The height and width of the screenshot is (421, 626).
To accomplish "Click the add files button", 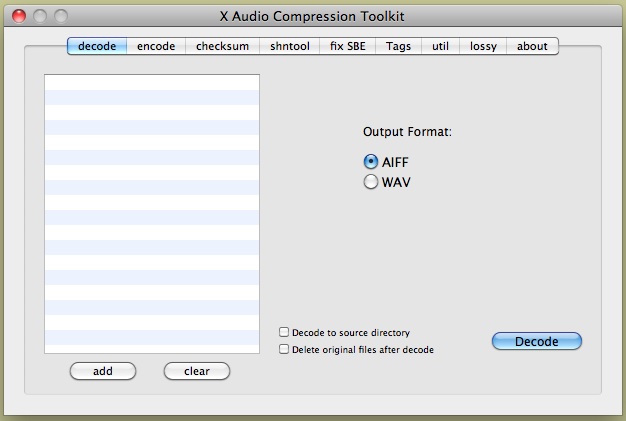I will tap(103, 371).
